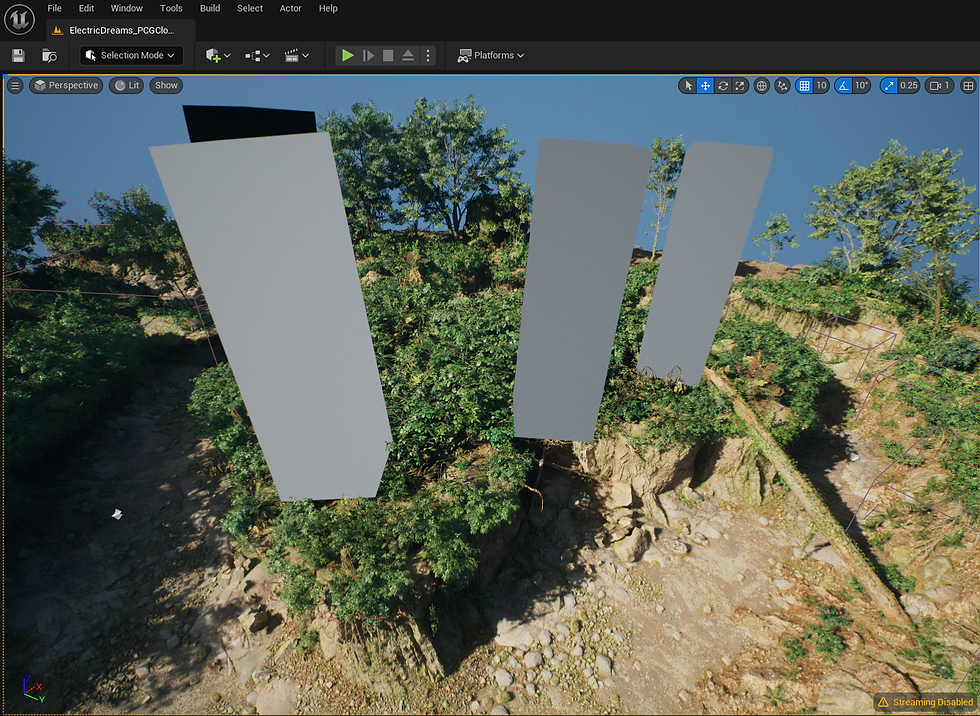980x716 pixels.
Task: Start Play in Editor with green play button
Action: click(x=348, y=56)
